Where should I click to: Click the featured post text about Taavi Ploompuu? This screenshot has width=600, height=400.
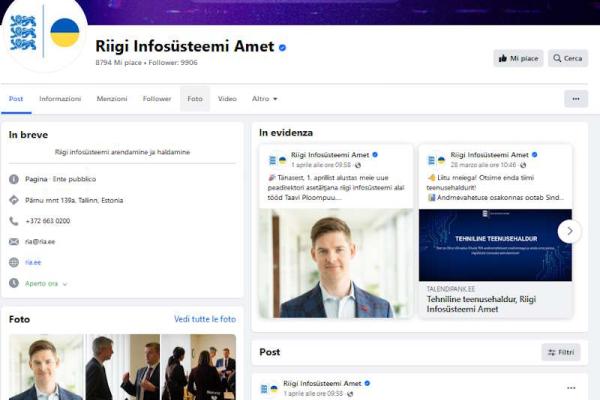coord(336,188)
